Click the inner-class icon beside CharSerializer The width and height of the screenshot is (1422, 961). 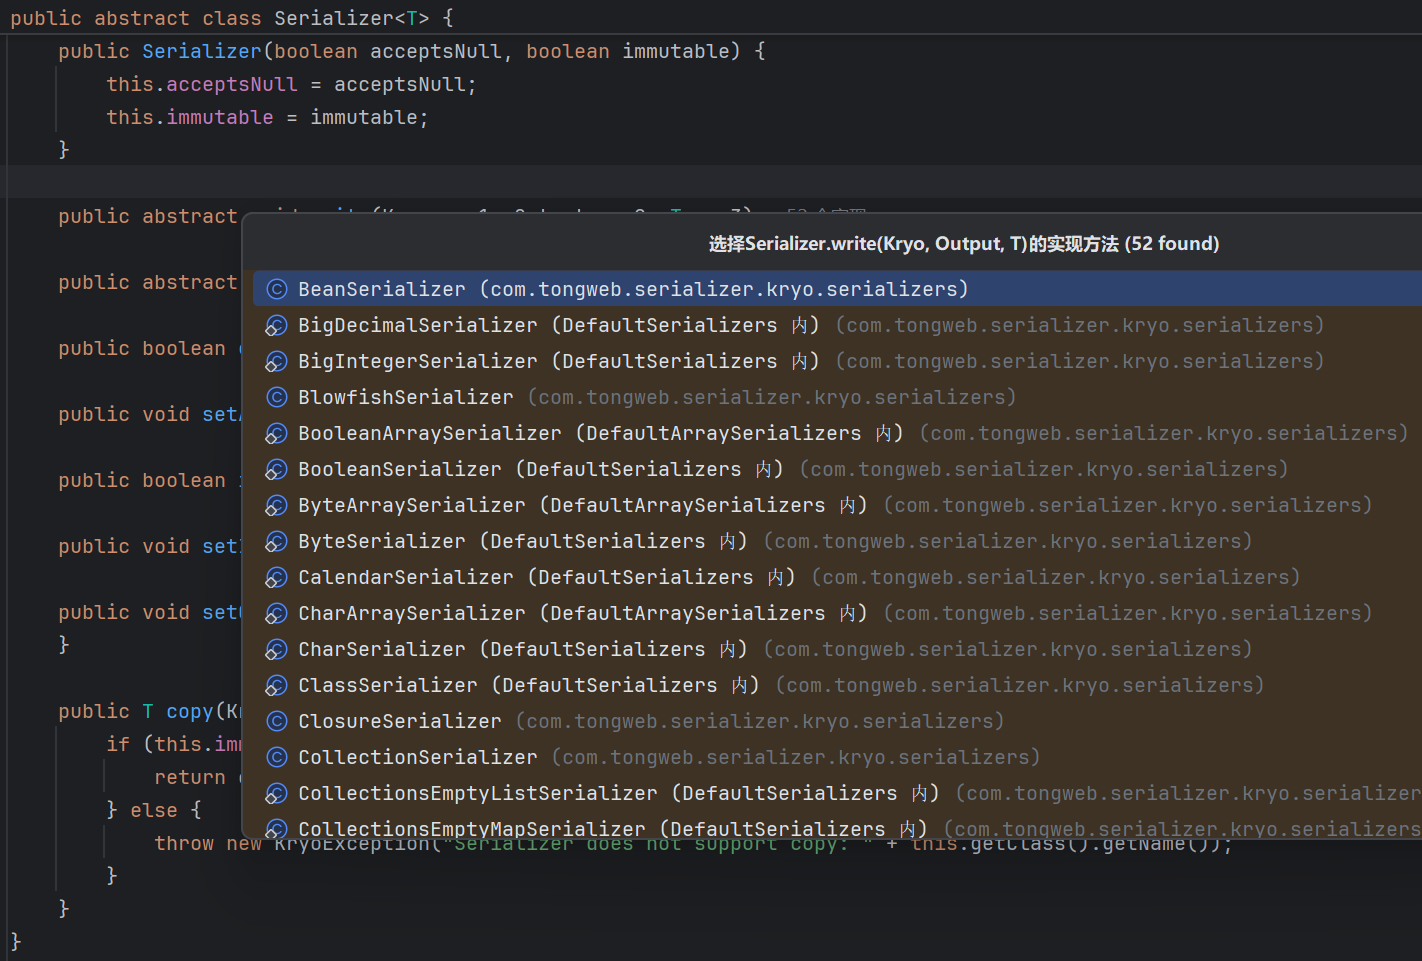[x=277, y=649]
